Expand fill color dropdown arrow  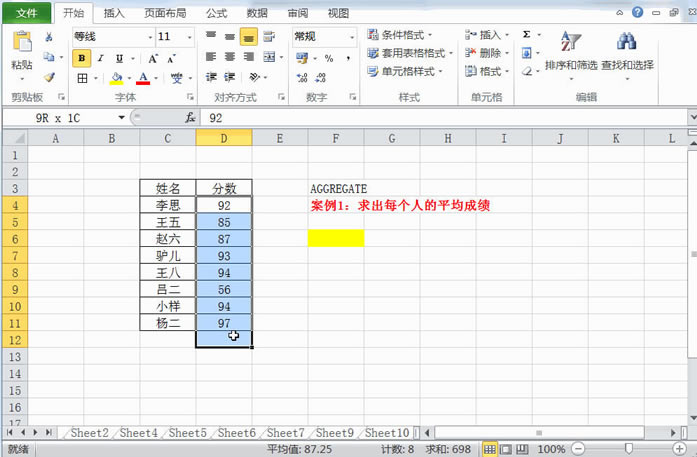click(129, 79)
